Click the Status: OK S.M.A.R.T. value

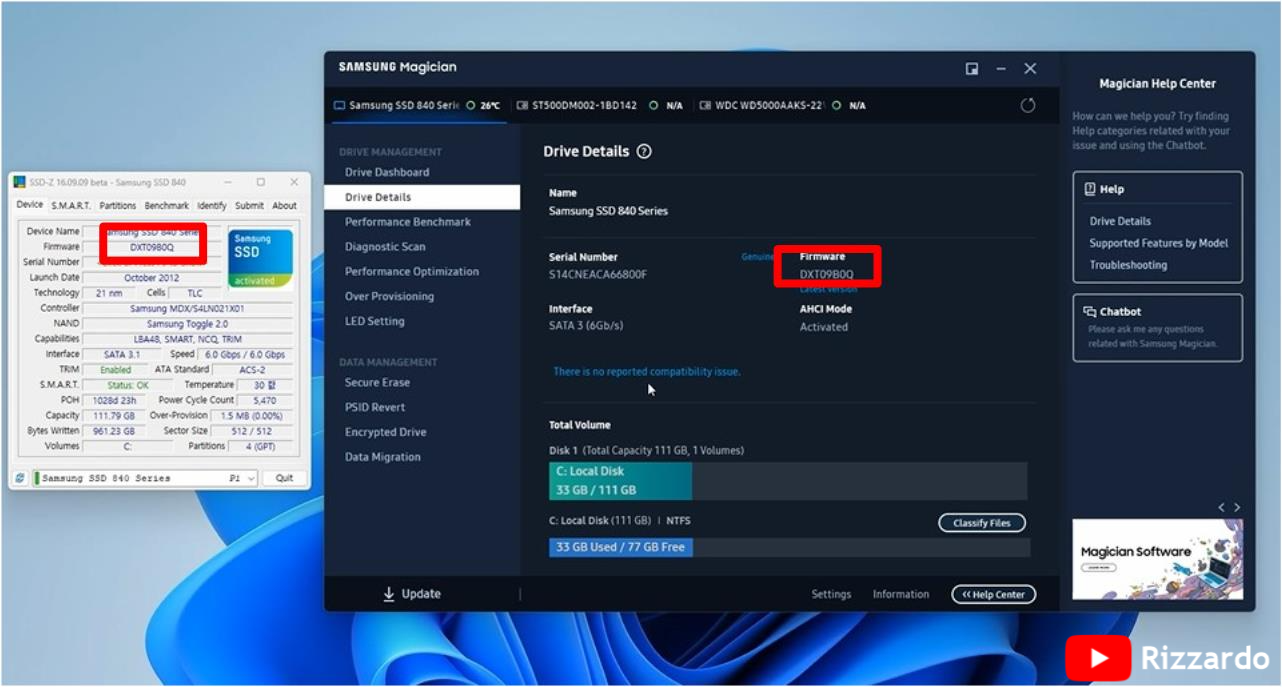click(x=128, y=385)
